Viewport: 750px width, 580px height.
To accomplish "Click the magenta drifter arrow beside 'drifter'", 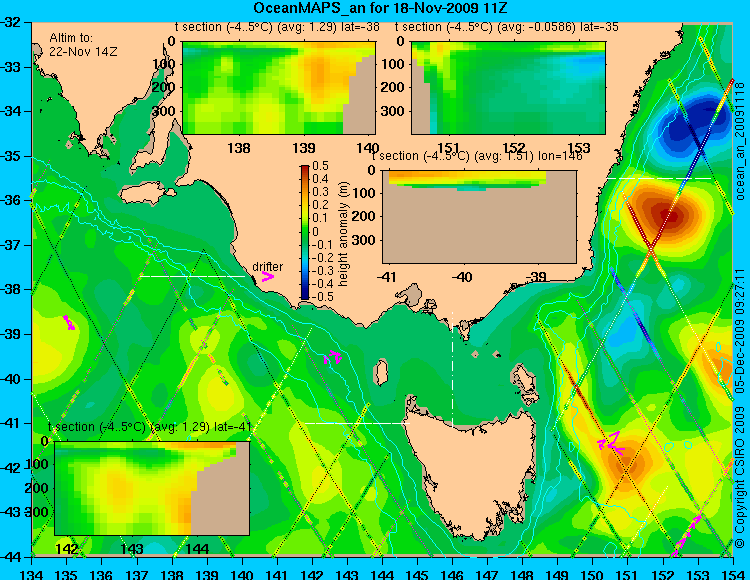I will tap(268, 276).
